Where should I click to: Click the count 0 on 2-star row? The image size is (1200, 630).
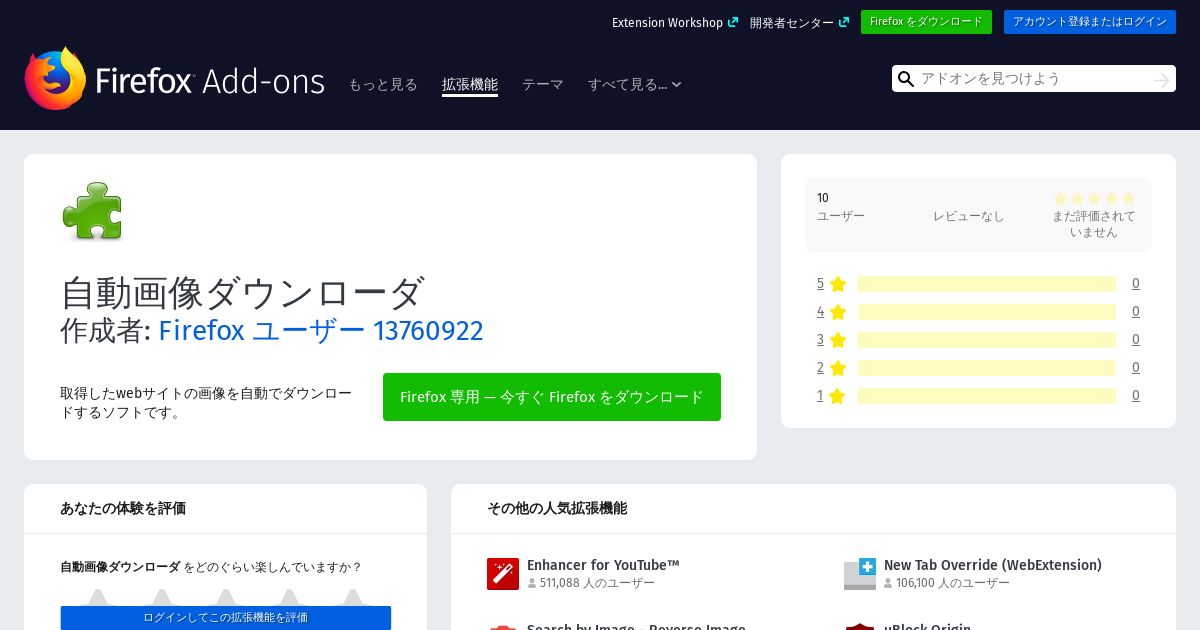(x=1136, y=368)
